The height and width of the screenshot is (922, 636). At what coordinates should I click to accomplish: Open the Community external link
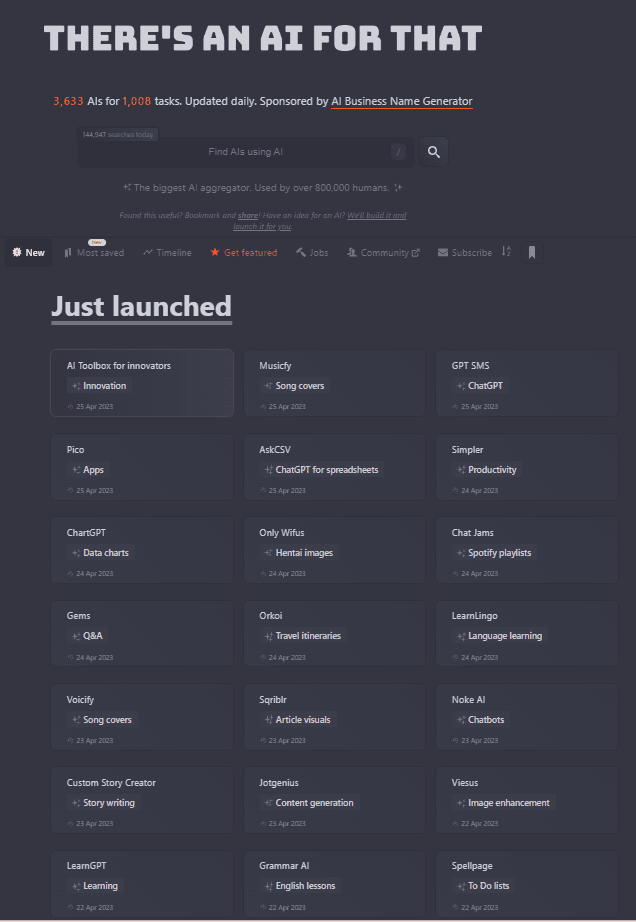pos(383,253)
